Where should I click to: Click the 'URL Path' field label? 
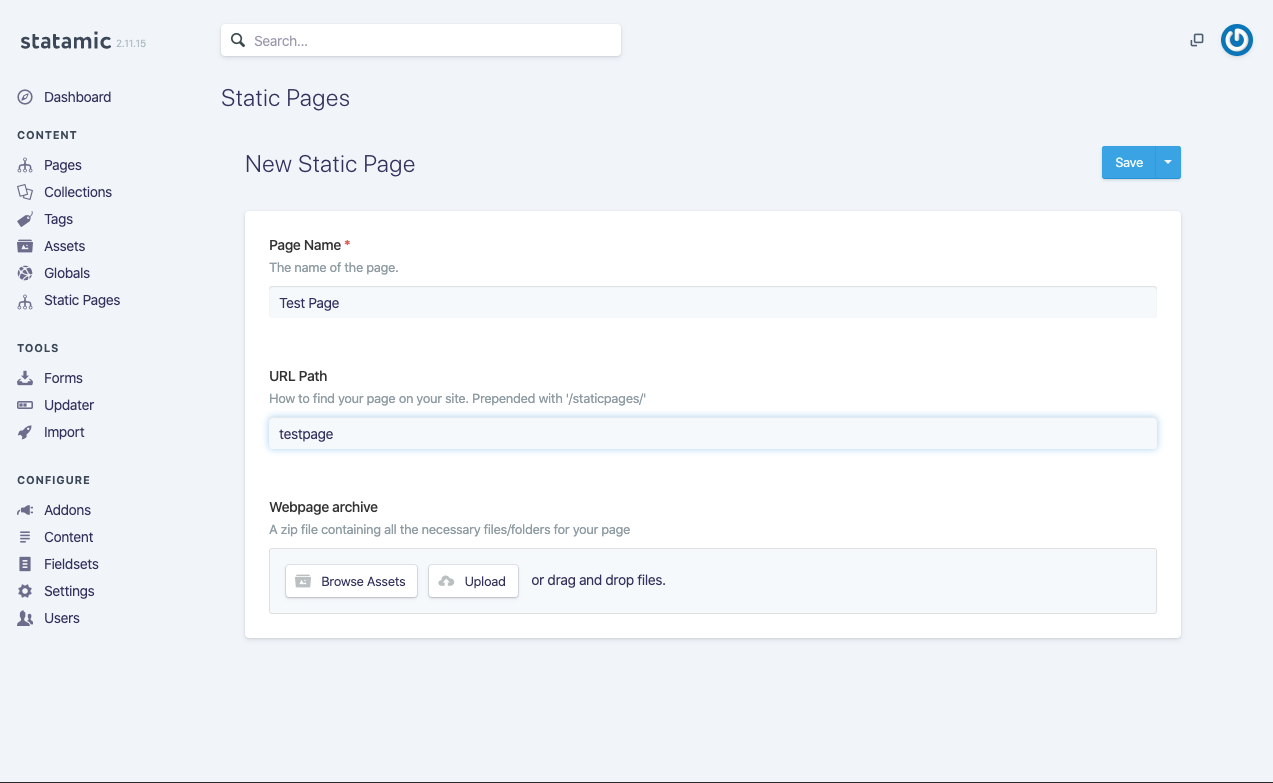298,376
